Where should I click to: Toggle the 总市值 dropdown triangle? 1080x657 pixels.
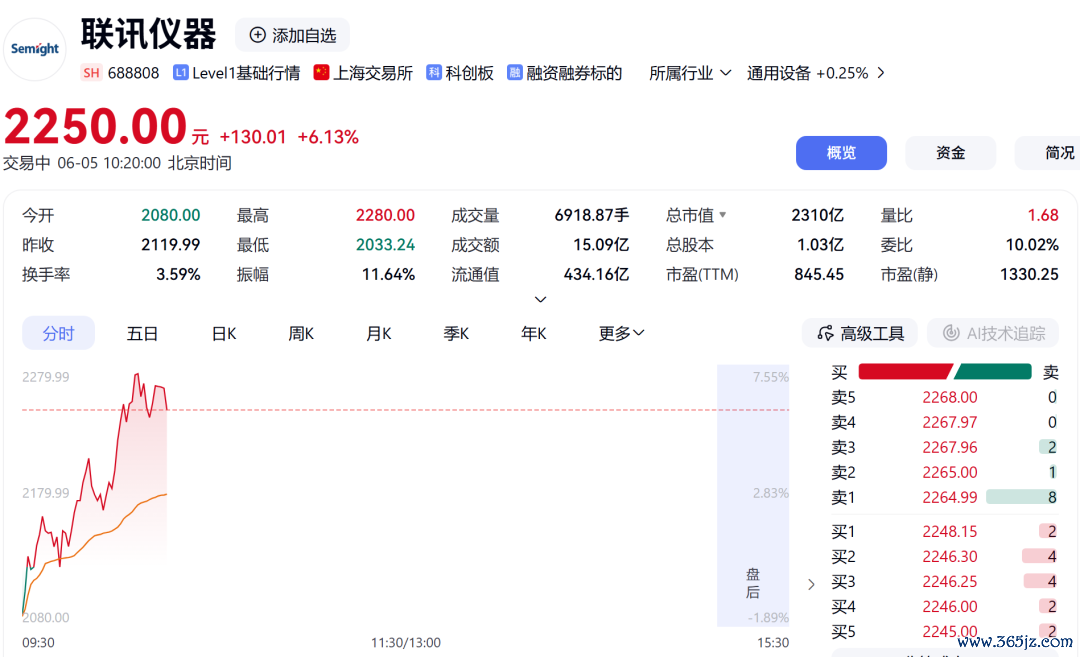point(723,215)
